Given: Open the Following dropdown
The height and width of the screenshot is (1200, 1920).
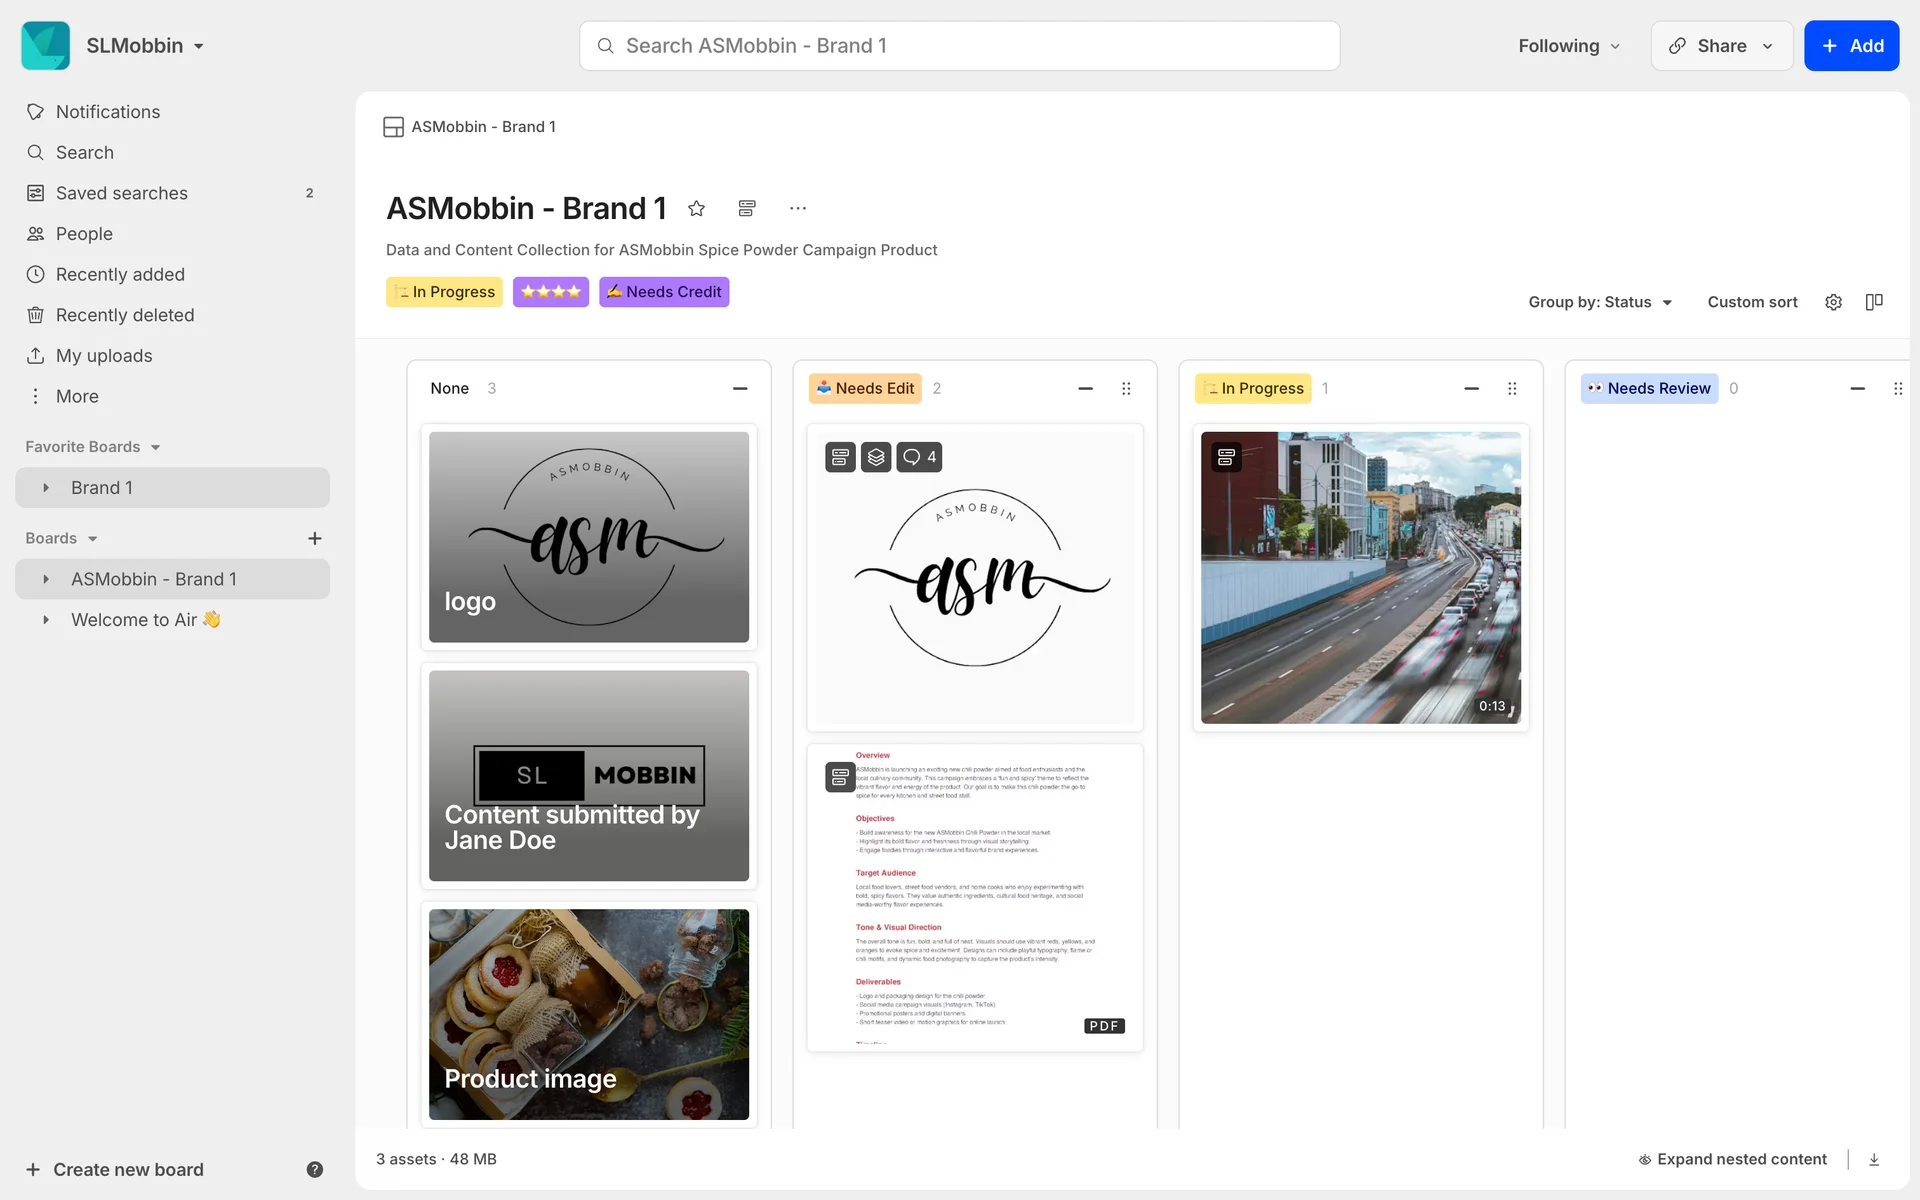Looking at the screenshot, I should coord(1568,46).
